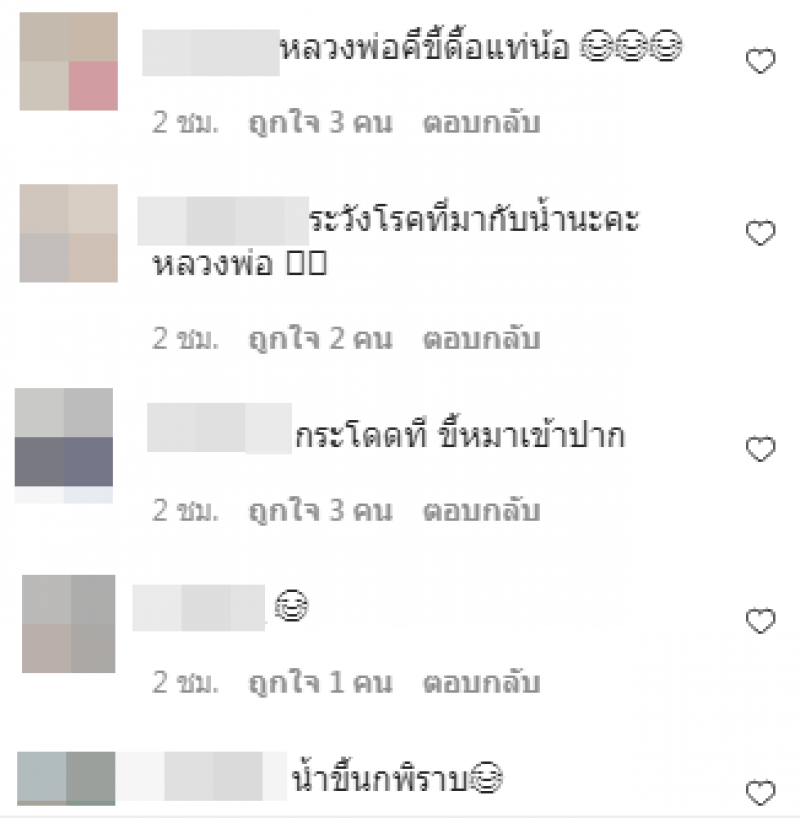Open second commenter's profile picture
Image resolution: width=800 pixels, height=818 pixels.
[x=68, y=233]
